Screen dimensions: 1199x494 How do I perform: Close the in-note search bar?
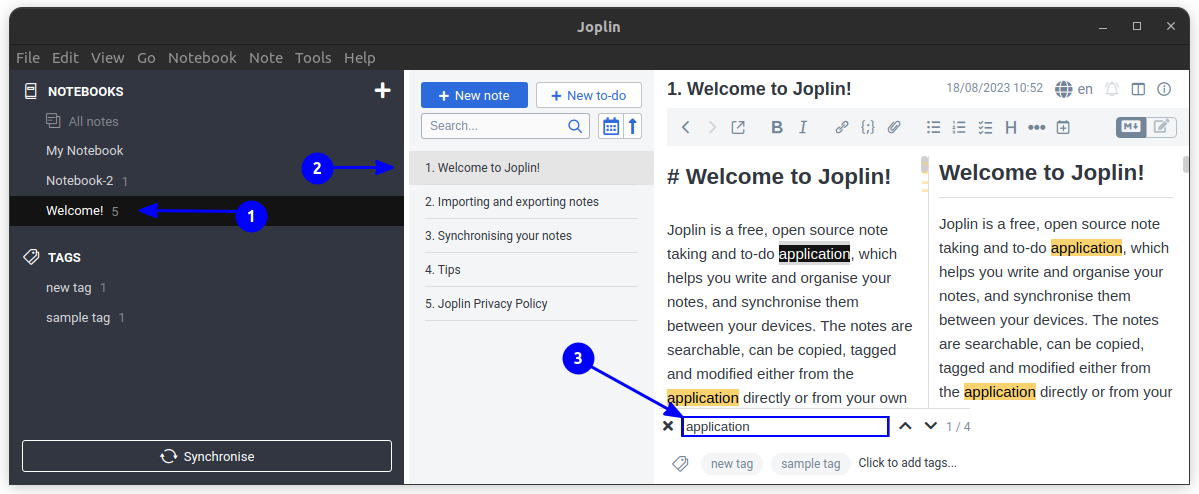pos(668,426)
